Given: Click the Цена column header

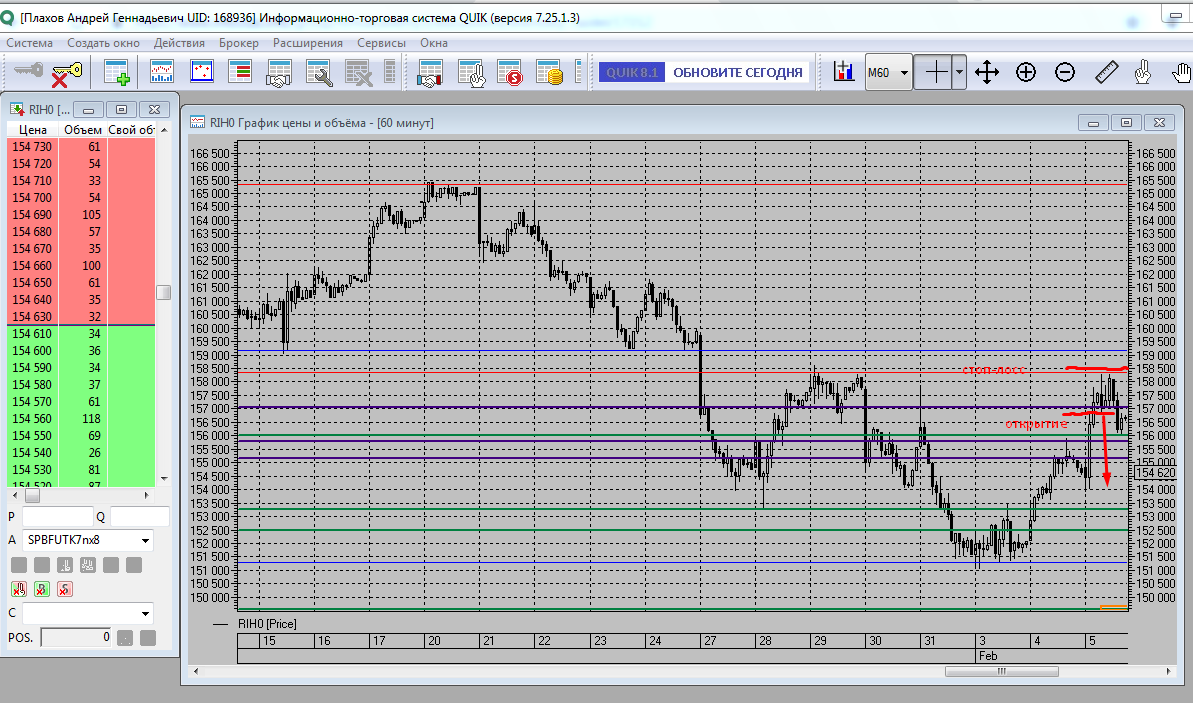Looking at the screenshot, I should pyautogui.click(x=33, y=129).
